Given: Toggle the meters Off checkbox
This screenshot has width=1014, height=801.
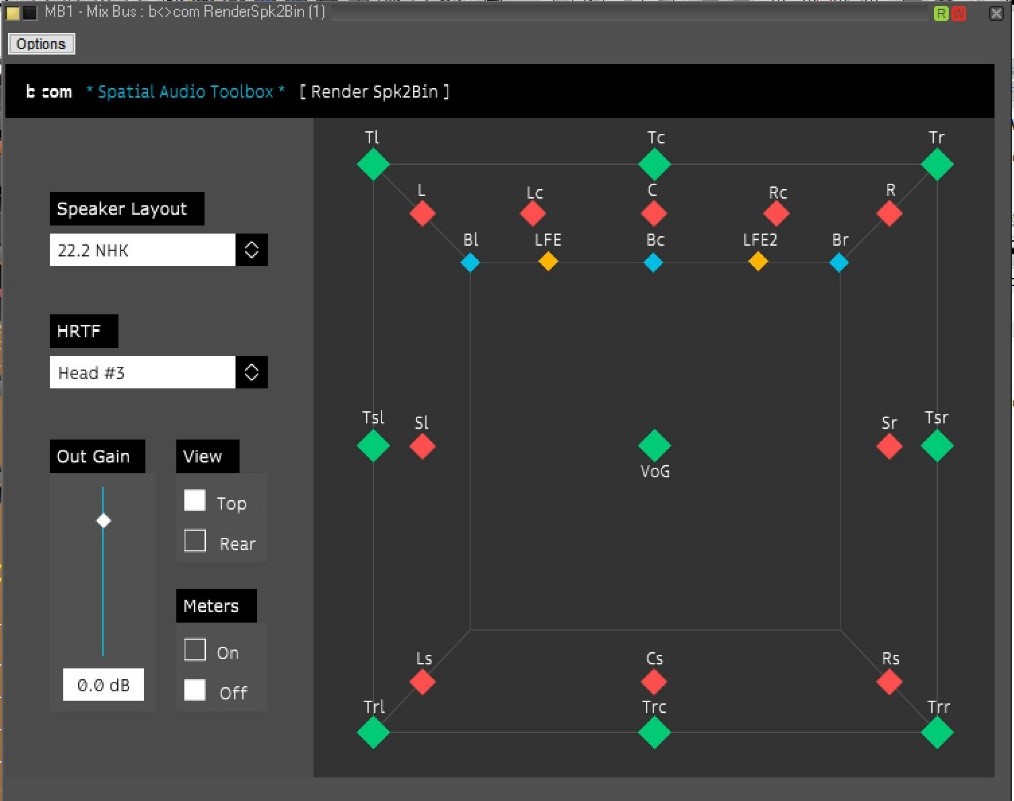Looking at the screenshot, I should pos(195,690).
